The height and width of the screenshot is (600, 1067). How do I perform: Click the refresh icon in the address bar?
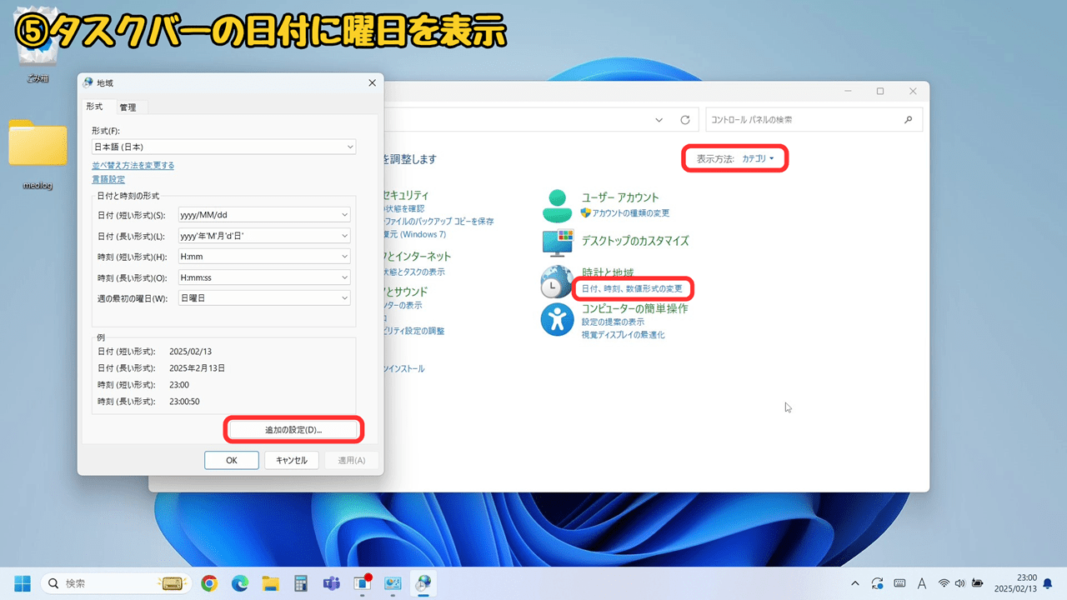click(x=684, y=118)
